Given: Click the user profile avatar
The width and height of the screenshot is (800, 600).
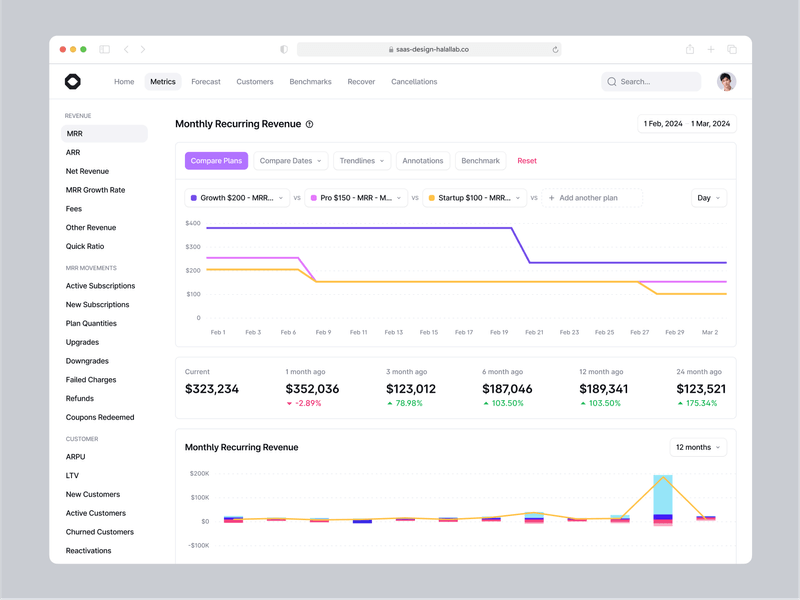Looking at the screenshot, I should coord(725,81).
